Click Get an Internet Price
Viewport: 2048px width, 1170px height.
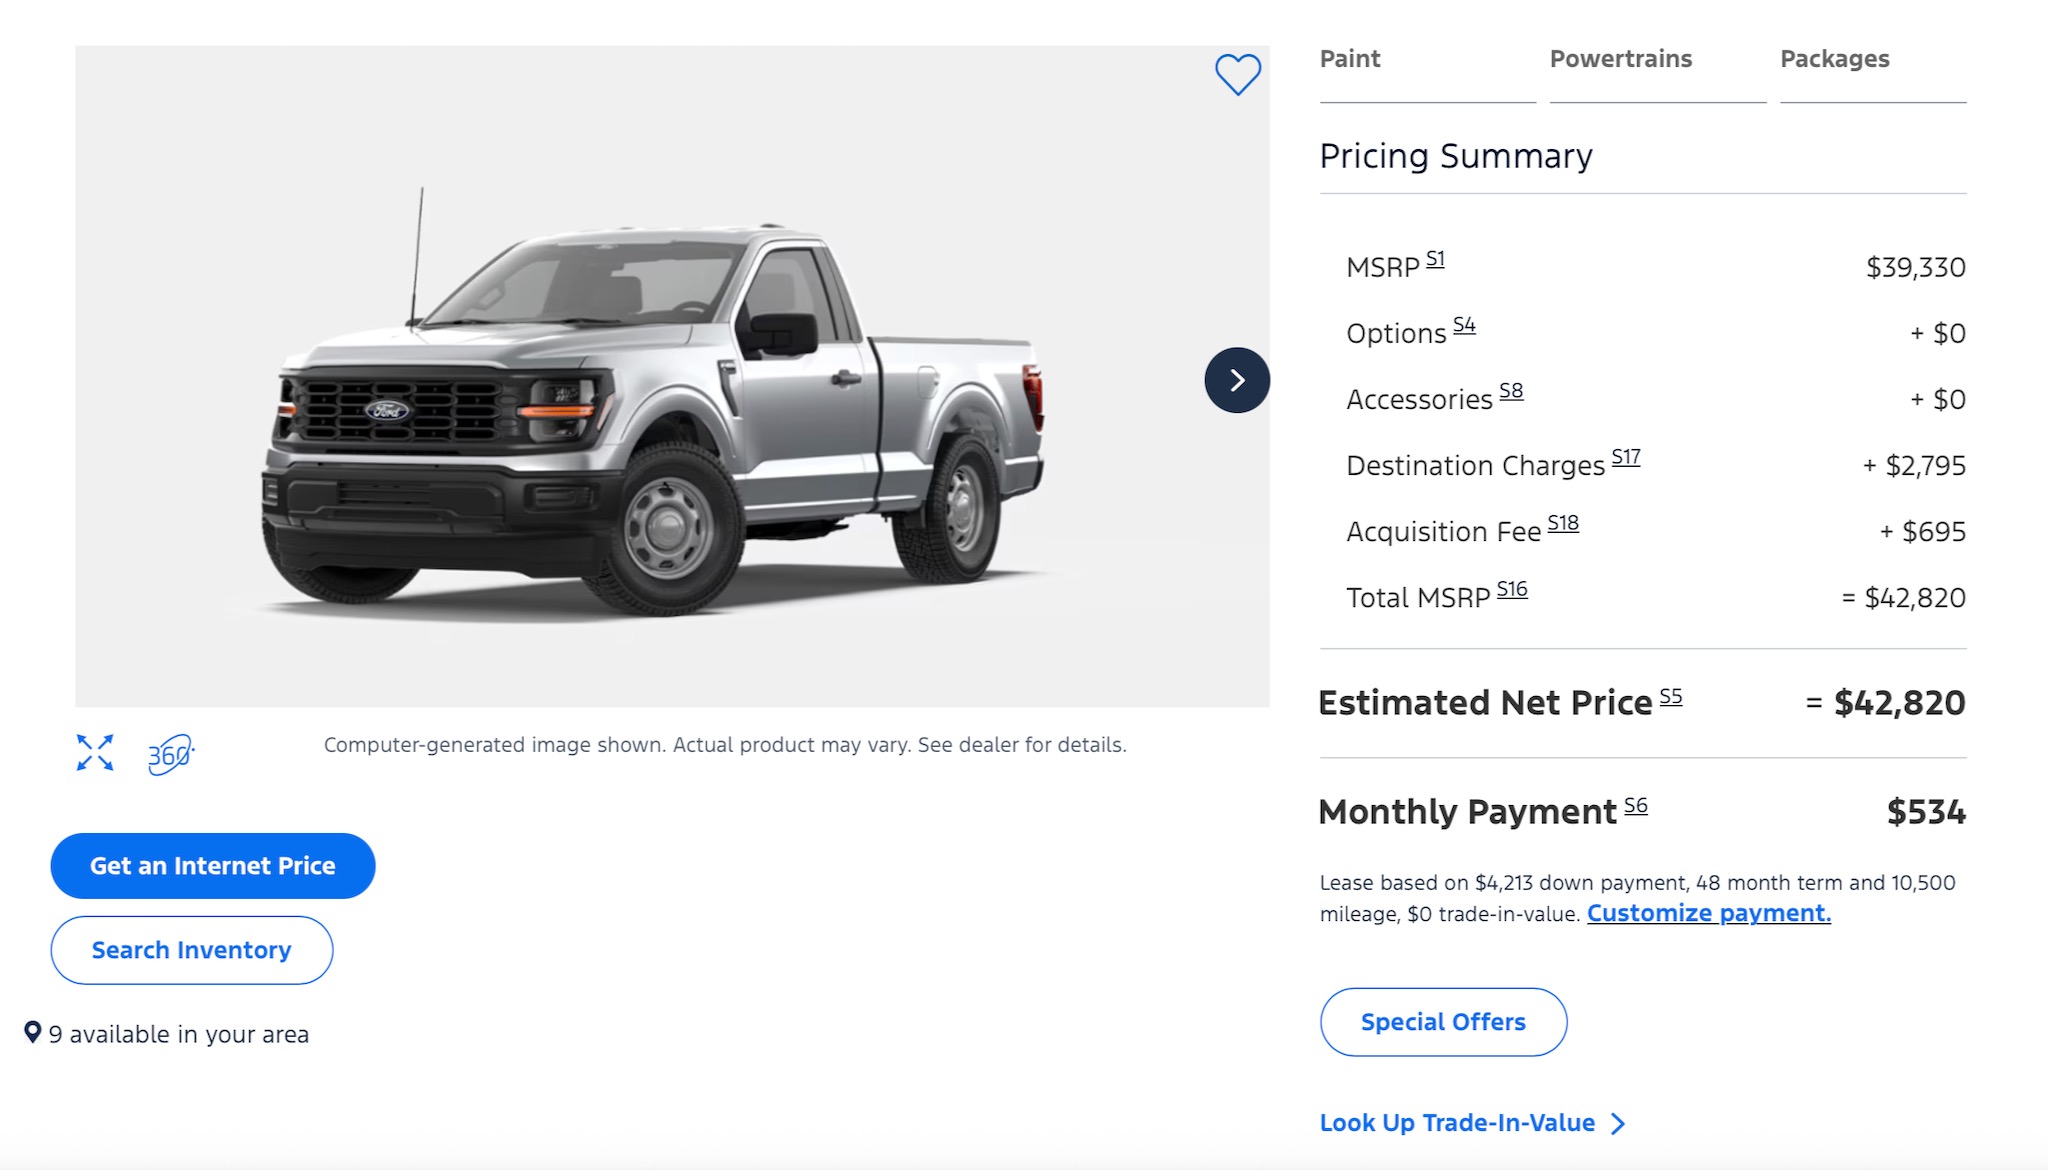click(x=212, y=865)
